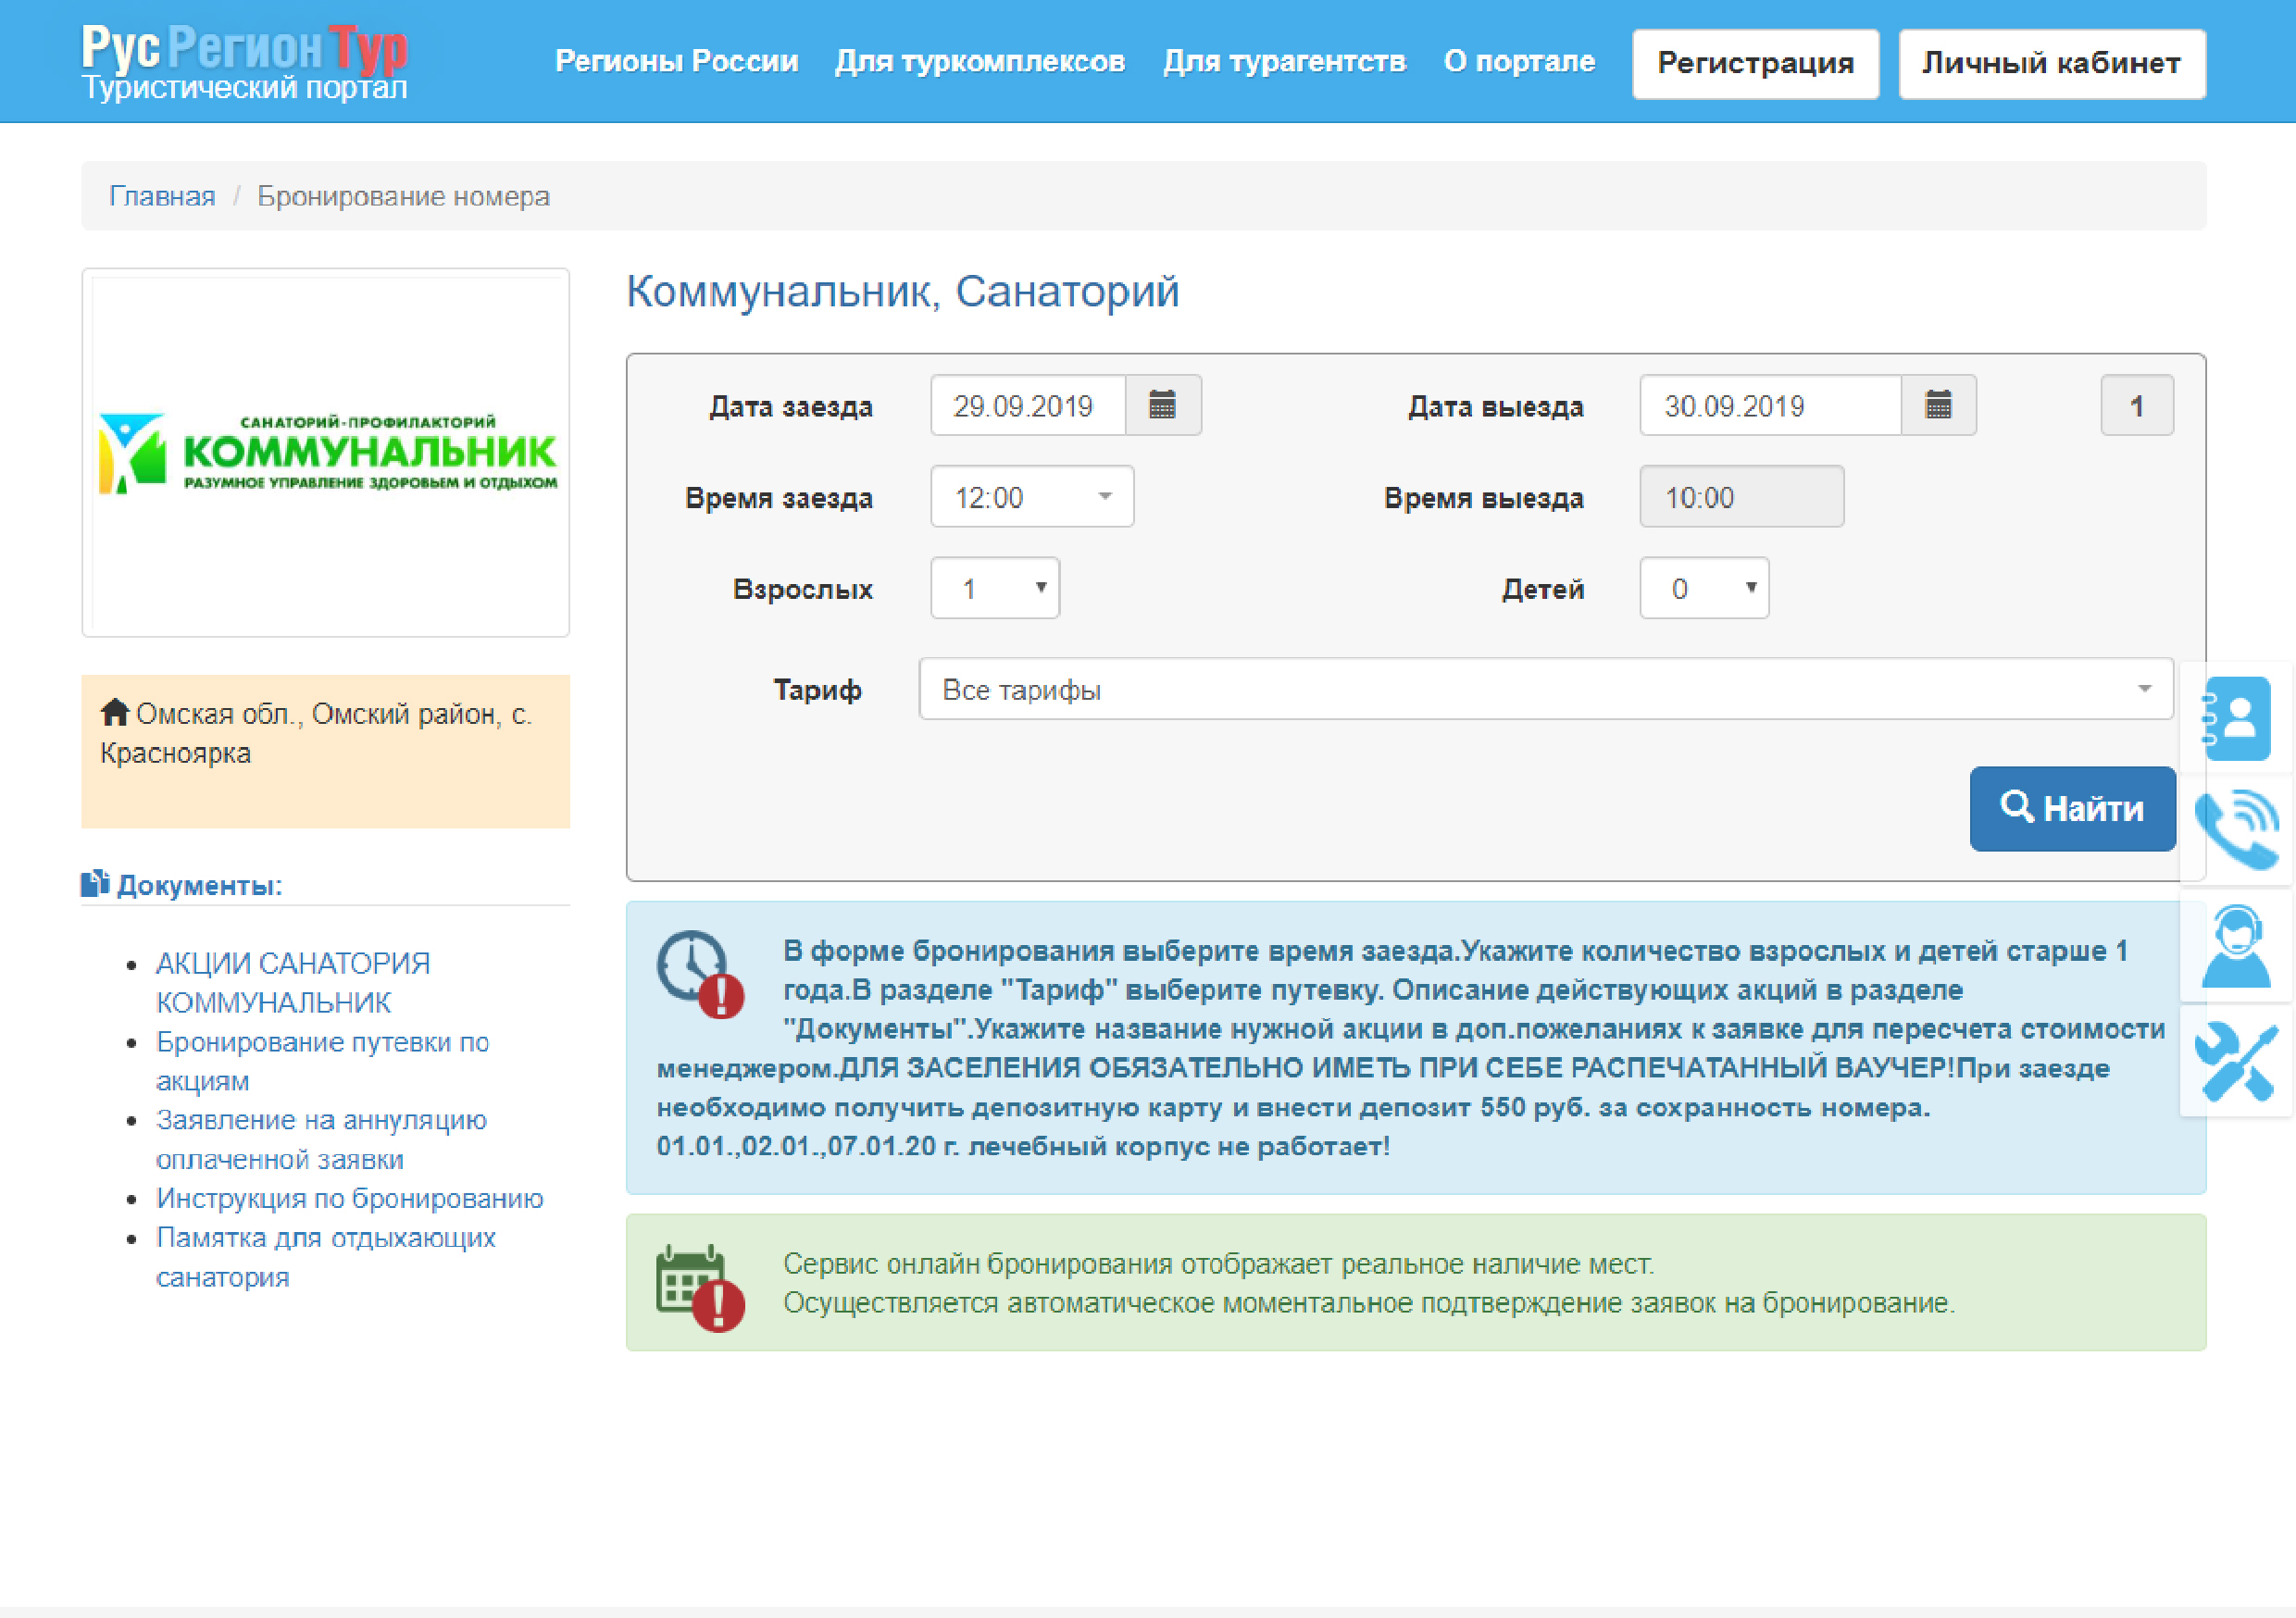Open the check-out date calendar icon
The height and width of the screenshot is (1618, 2296).
pyautogui.click(x=1938, y=405)
